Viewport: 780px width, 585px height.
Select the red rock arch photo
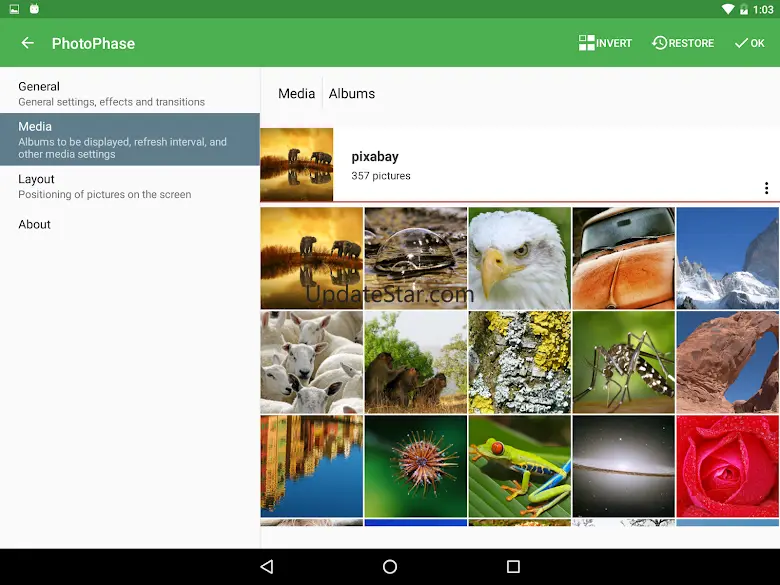(727, 362)
